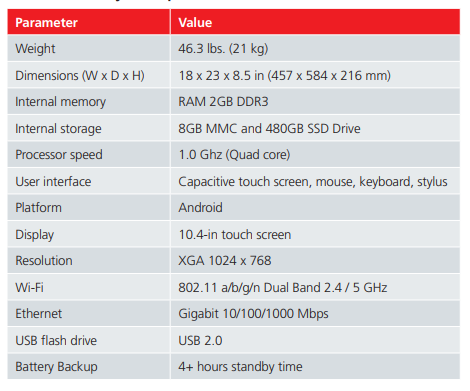Click the Gigabit 10/100/1000 Mbps value
Screen dimensions: 470x391
click(253, 314)
